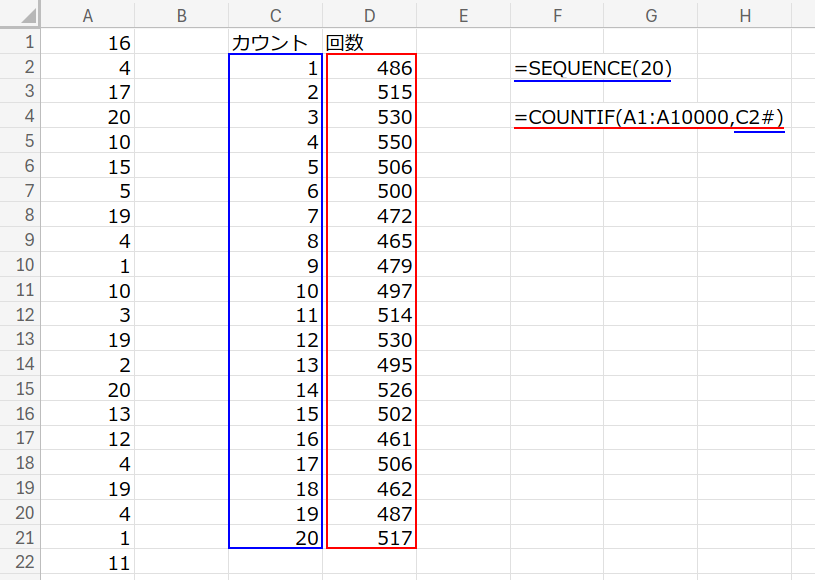Select column D header
The height and width of the screenshot is (580, 815).
click(x=370, y=14)
